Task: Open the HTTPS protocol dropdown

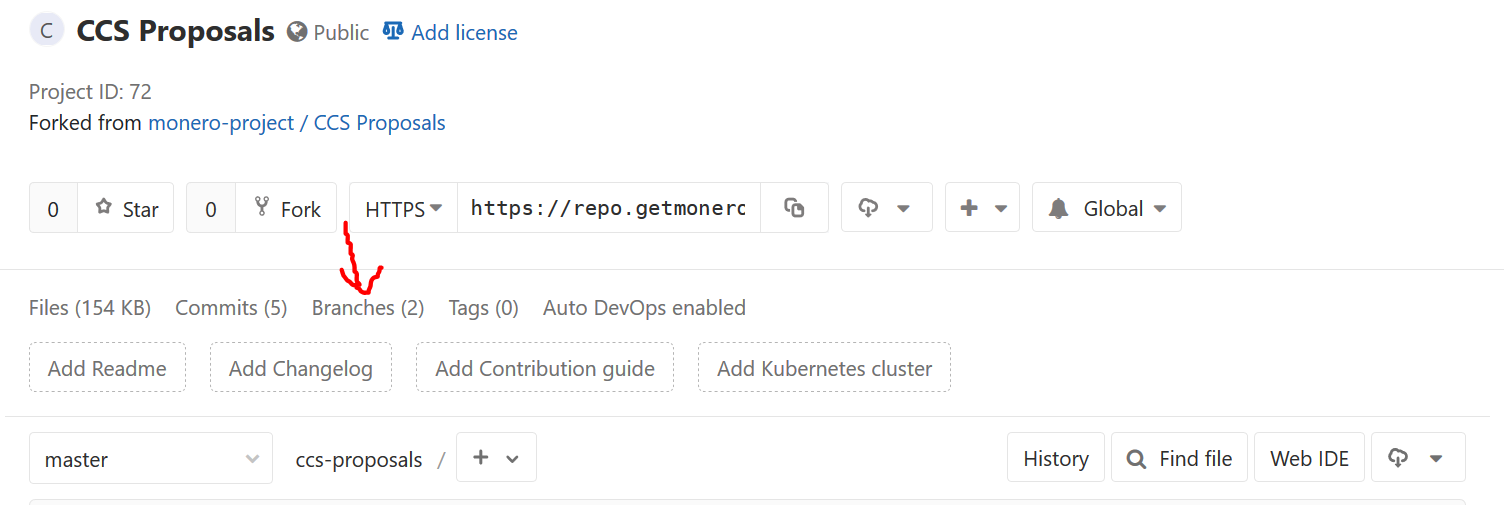Action: click(403, 208)
